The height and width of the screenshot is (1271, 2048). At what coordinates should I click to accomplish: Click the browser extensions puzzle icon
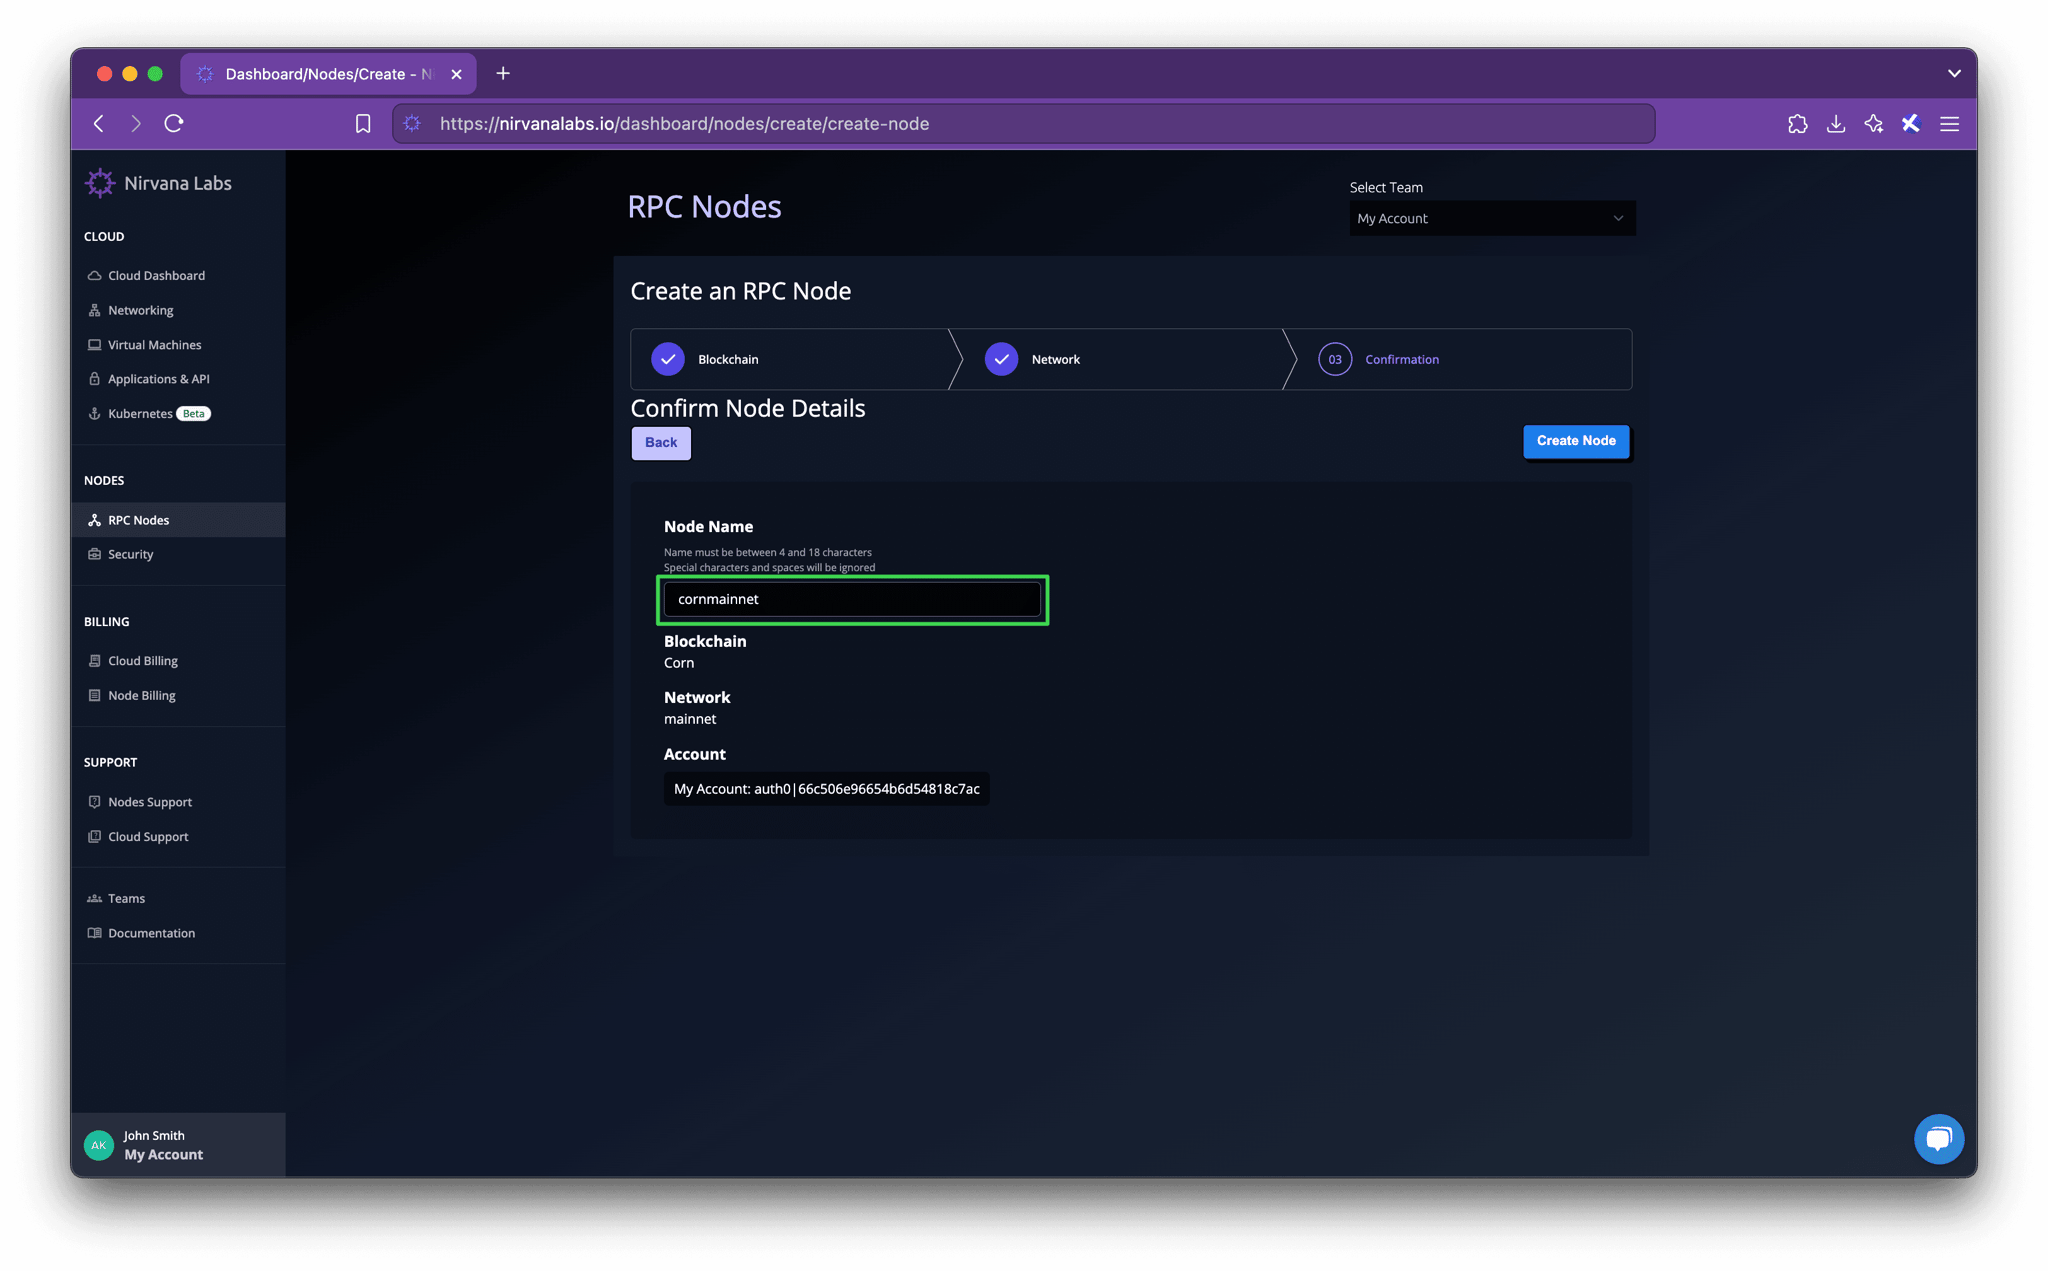[1797, 124]
